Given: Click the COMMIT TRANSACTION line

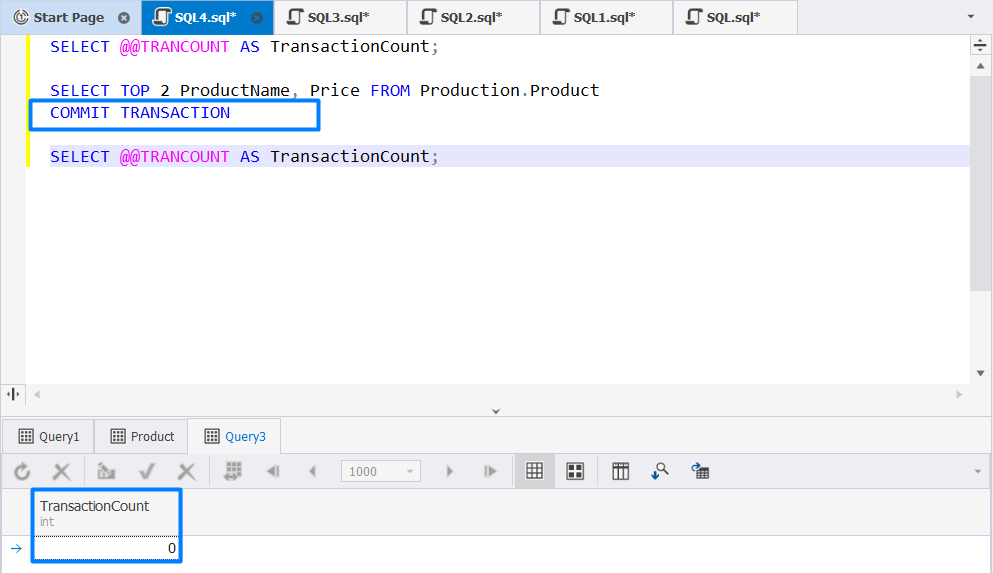Looking at the screenshot, I should [140, 113].
